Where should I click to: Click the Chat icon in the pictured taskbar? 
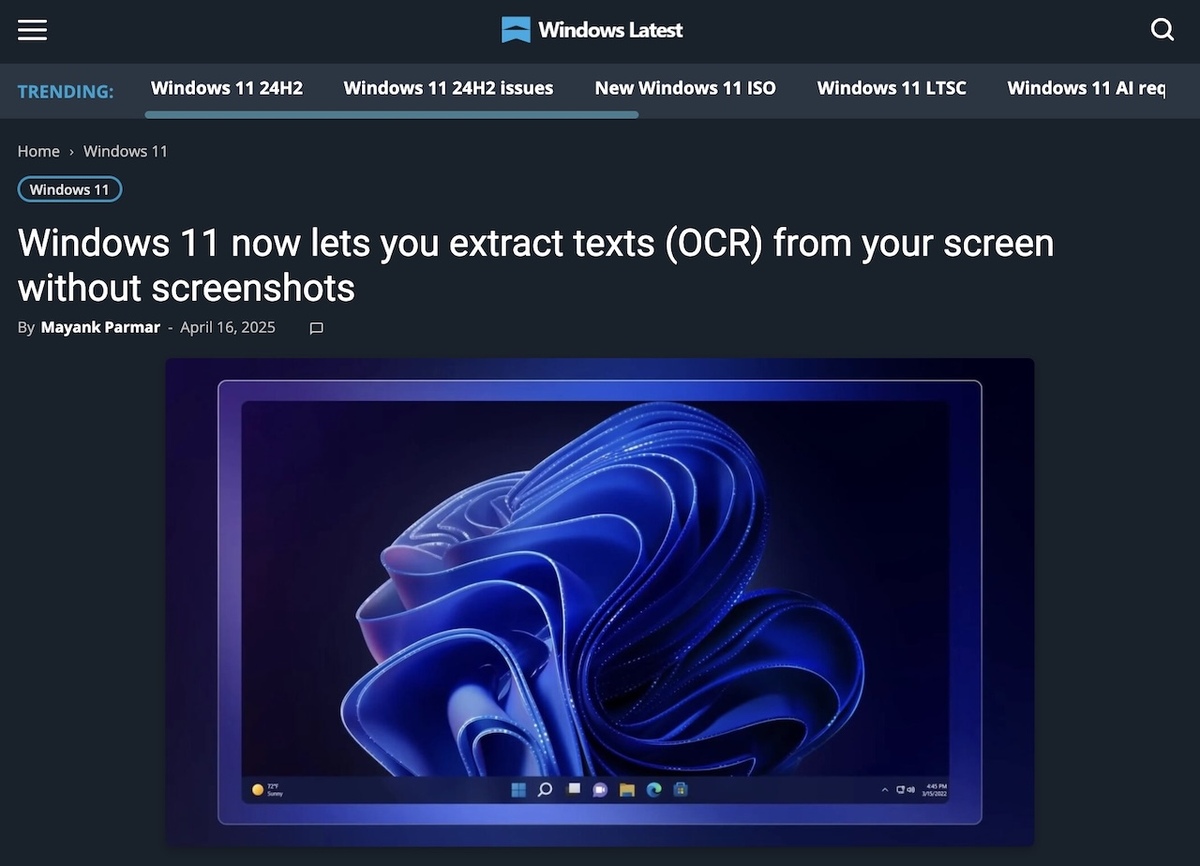[600, 790]
